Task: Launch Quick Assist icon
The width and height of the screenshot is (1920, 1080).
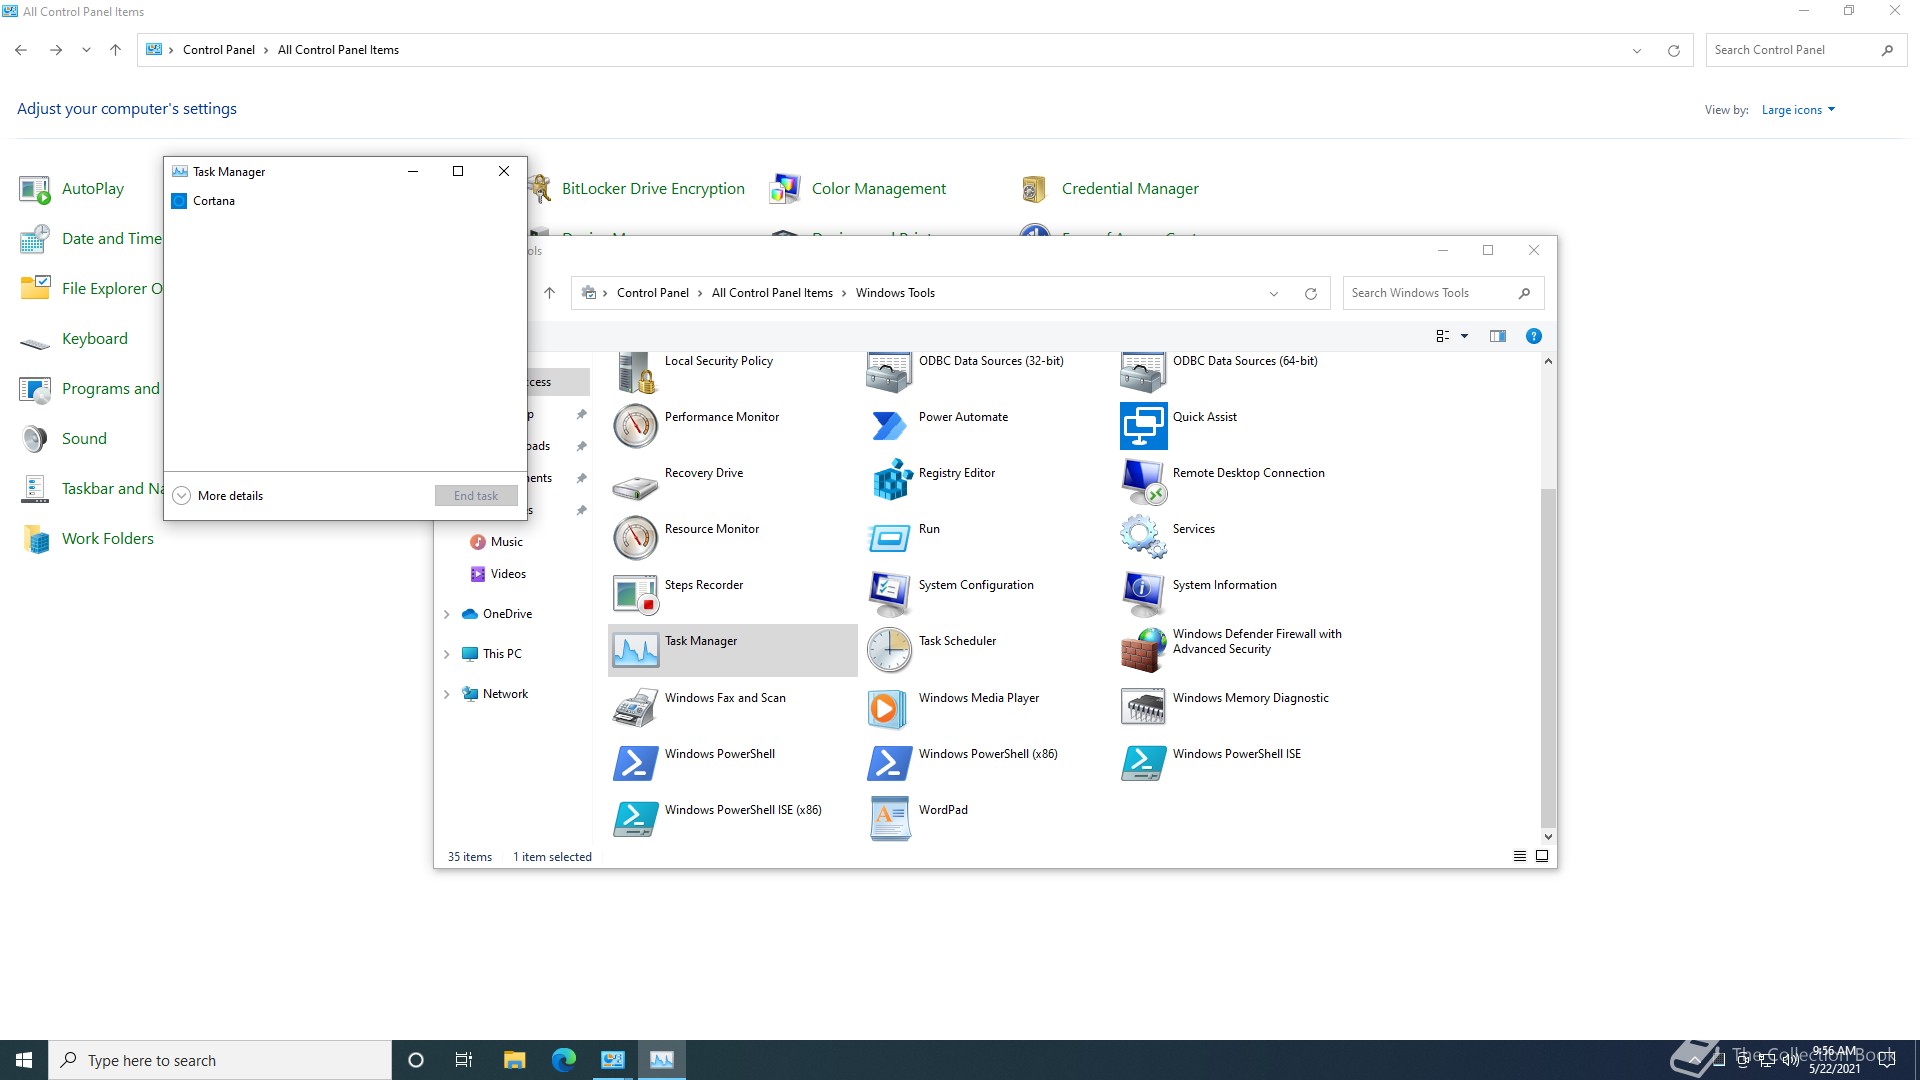Action: 1143,427
